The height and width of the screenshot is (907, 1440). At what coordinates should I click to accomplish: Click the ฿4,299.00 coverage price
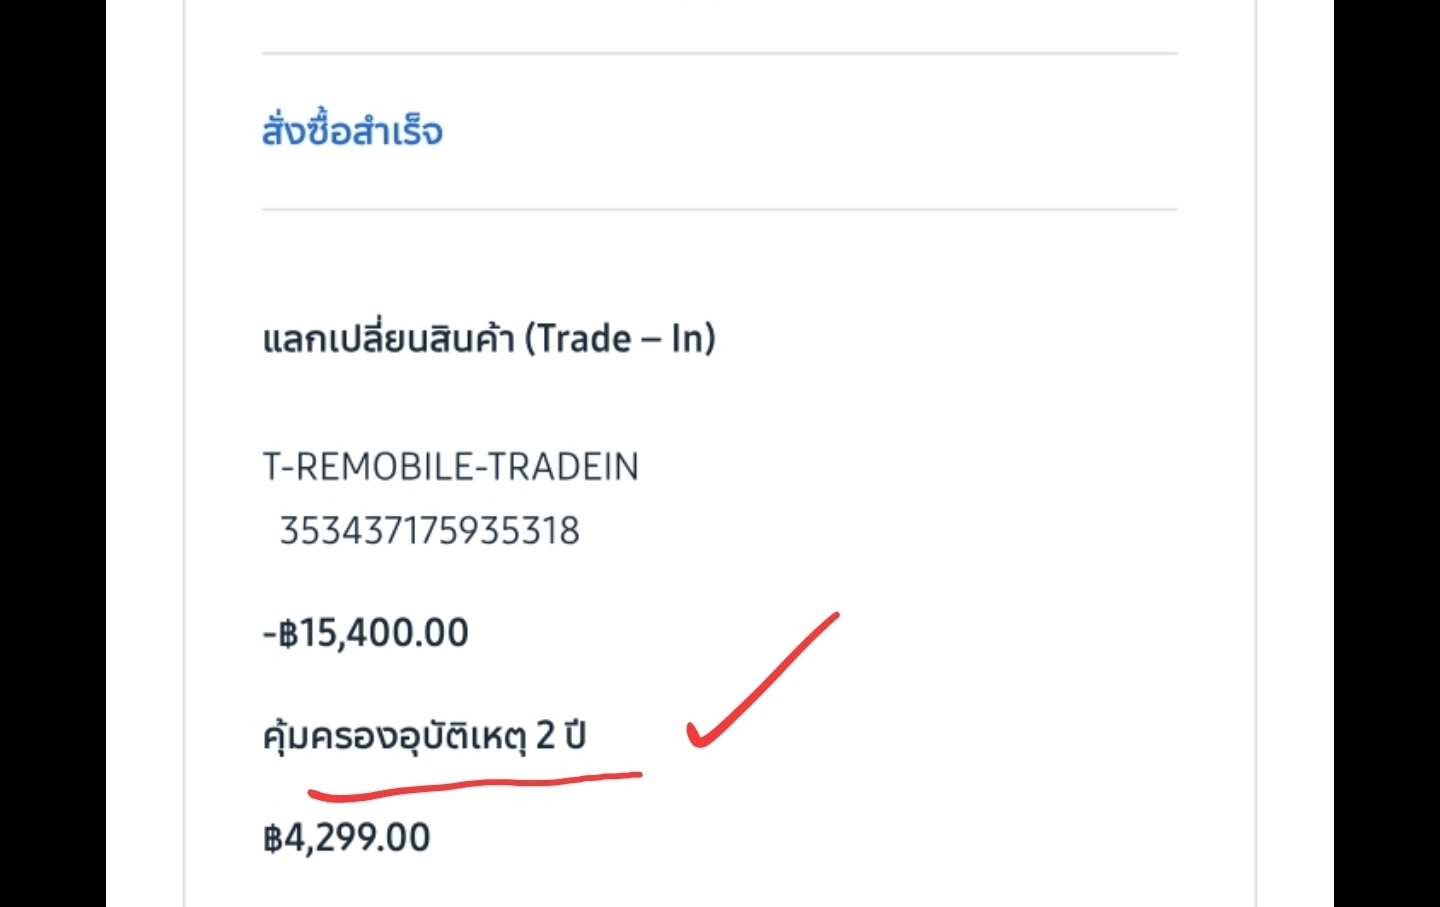347,838
